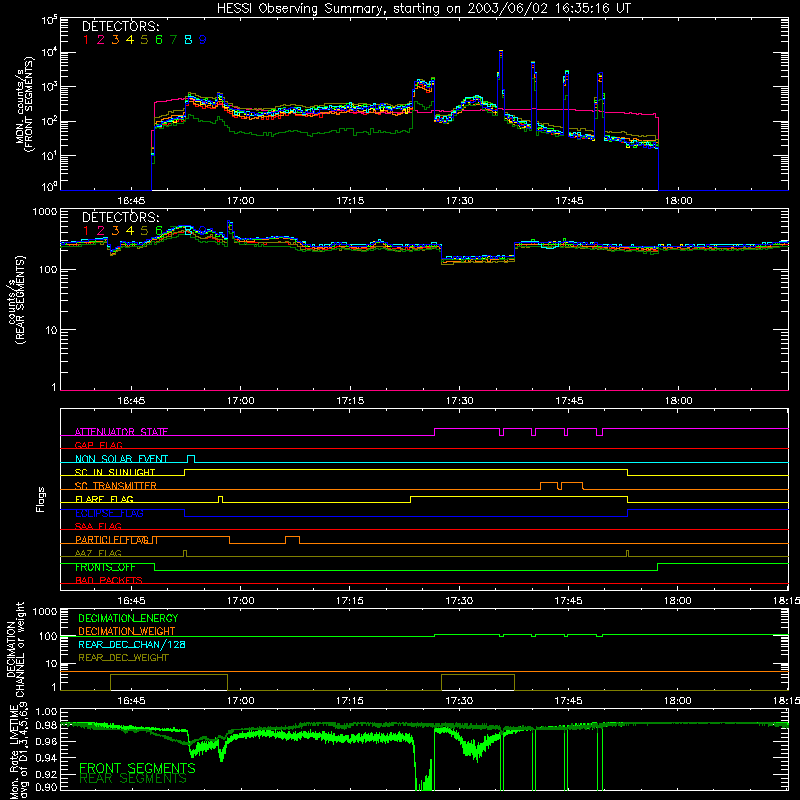Click the HESSI Observing Summary title text
Viewport: 800px width, 800px height.
tap(423, 9)
